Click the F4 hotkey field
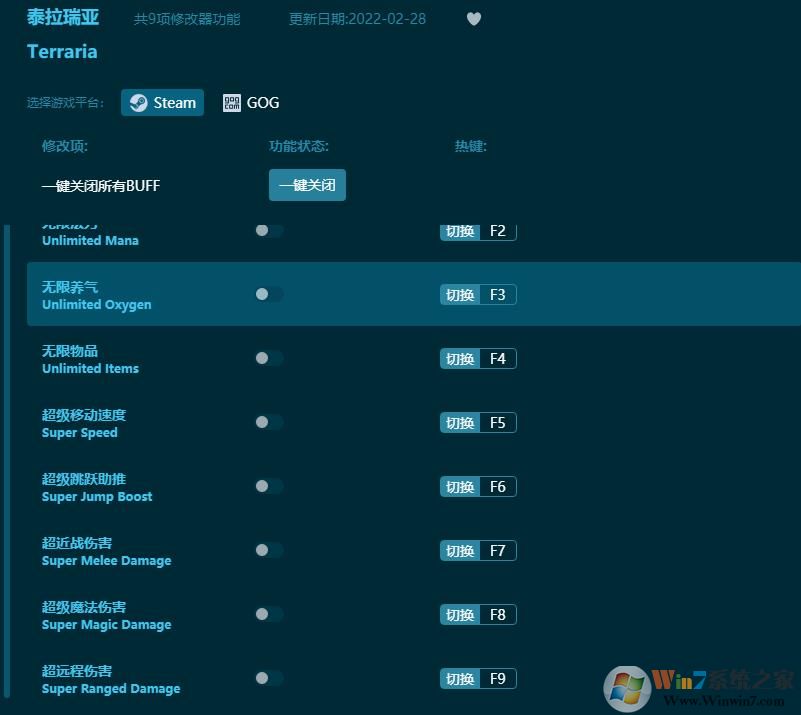Image resolution: width=801 pixels, height=715 pixels. click(x=498, y=359)
